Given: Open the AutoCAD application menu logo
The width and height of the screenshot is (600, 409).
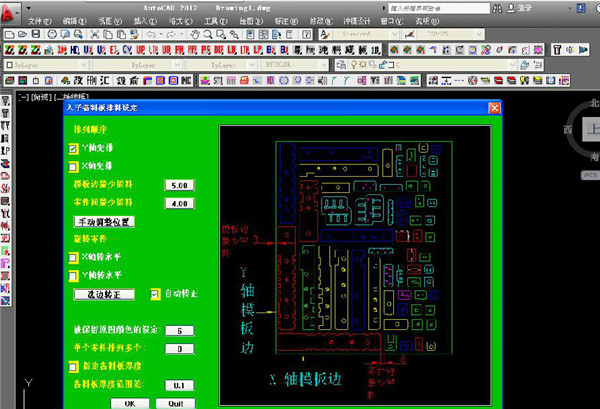Looking at the screenshot, I should pos(8,13).
